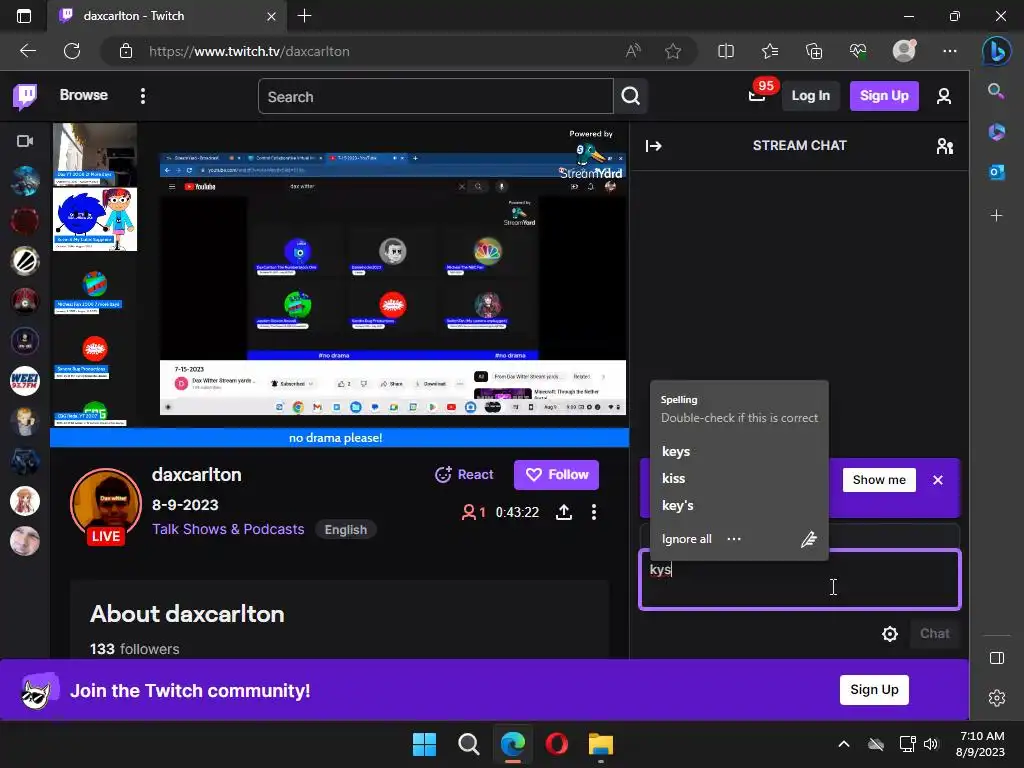1024x768 pixels.
Task: Open the user profile menu icon
Action: tap(943, 97)
